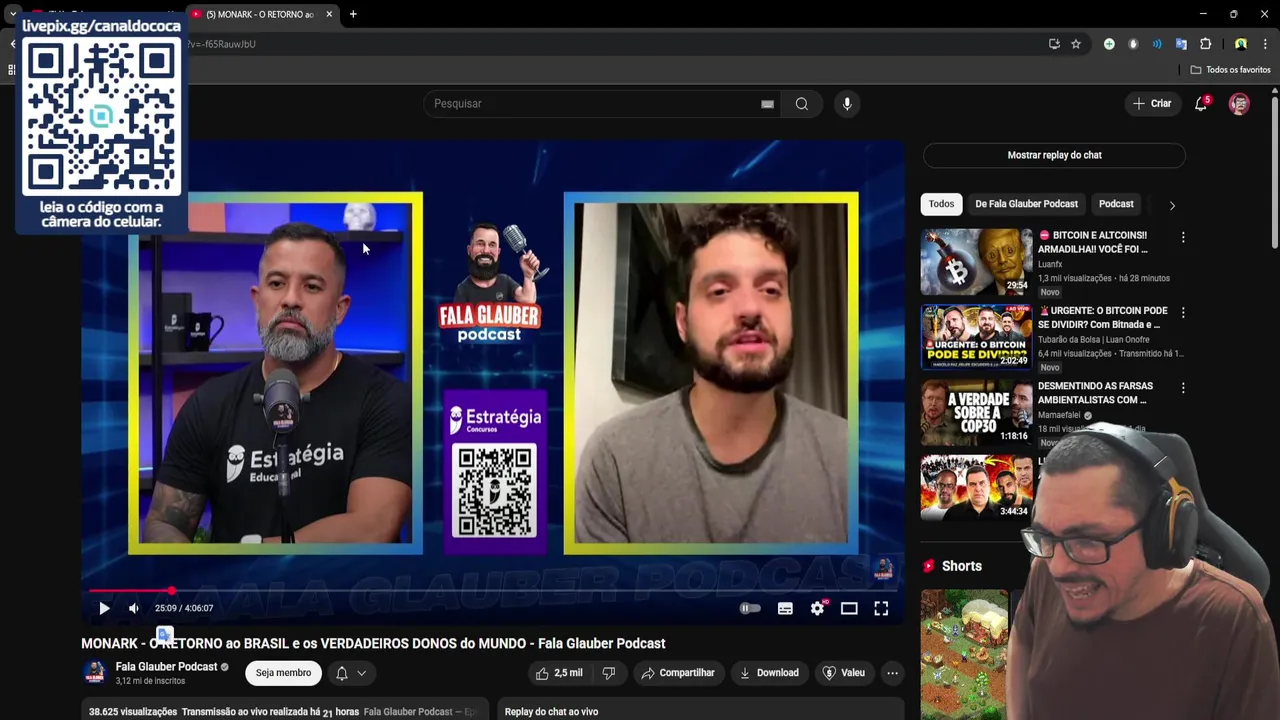Open BITCOIN E ALTCOINS video thumbnail
The image size is (1280, 720).
pyautogui.click(x=976, y=262)
